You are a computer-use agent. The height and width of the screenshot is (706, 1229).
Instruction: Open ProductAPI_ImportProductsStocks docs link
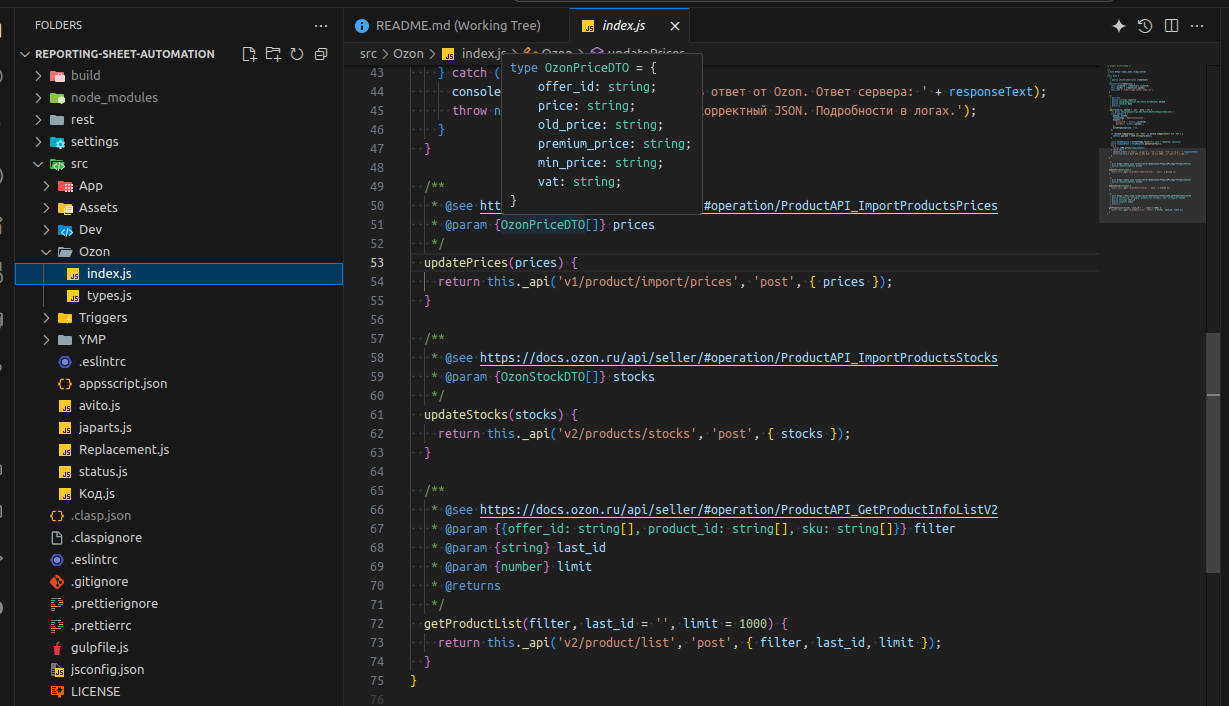pyautogui.click(x=738, y=358)
